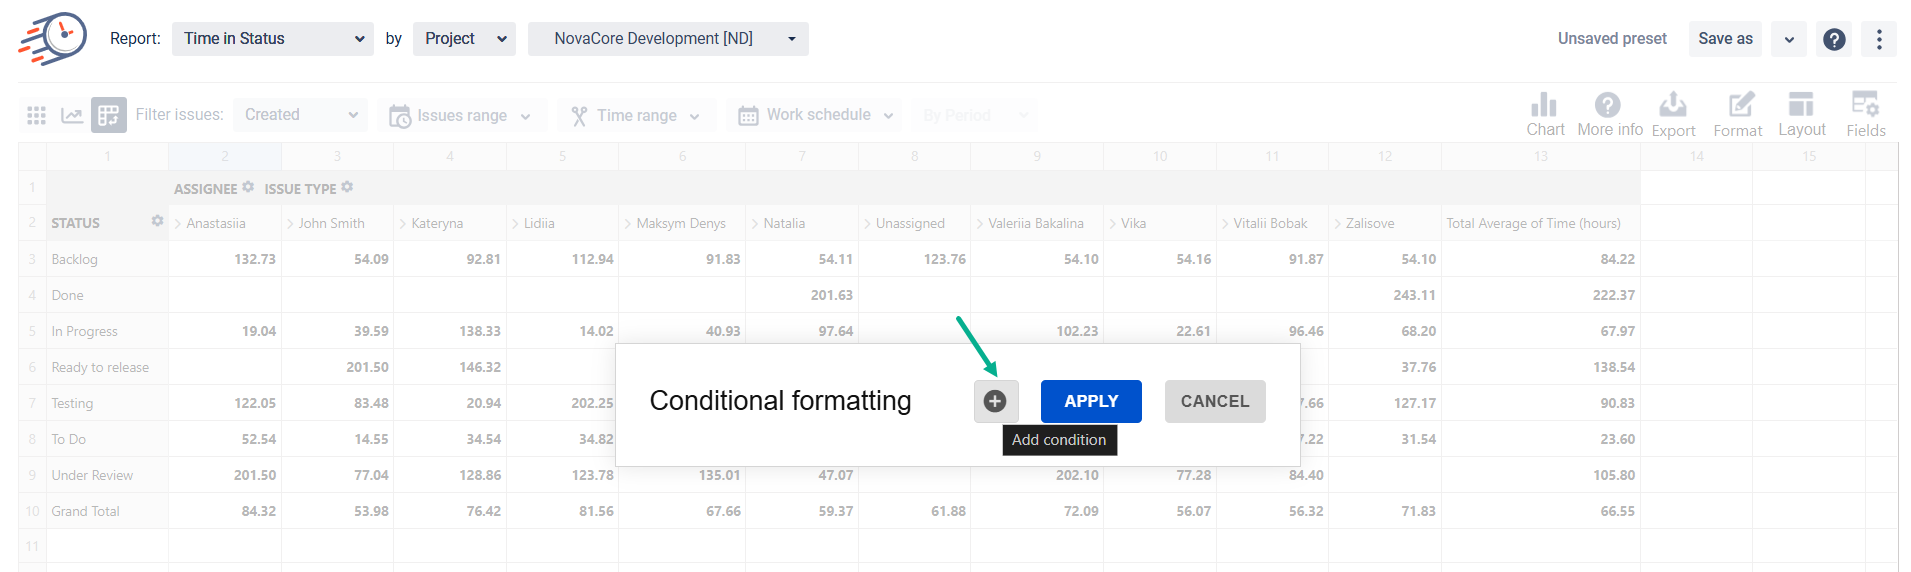This screenshot has height=572, width=1911.
Task: Open the Fields settings icon
Action: click(x=1865, y=114)
